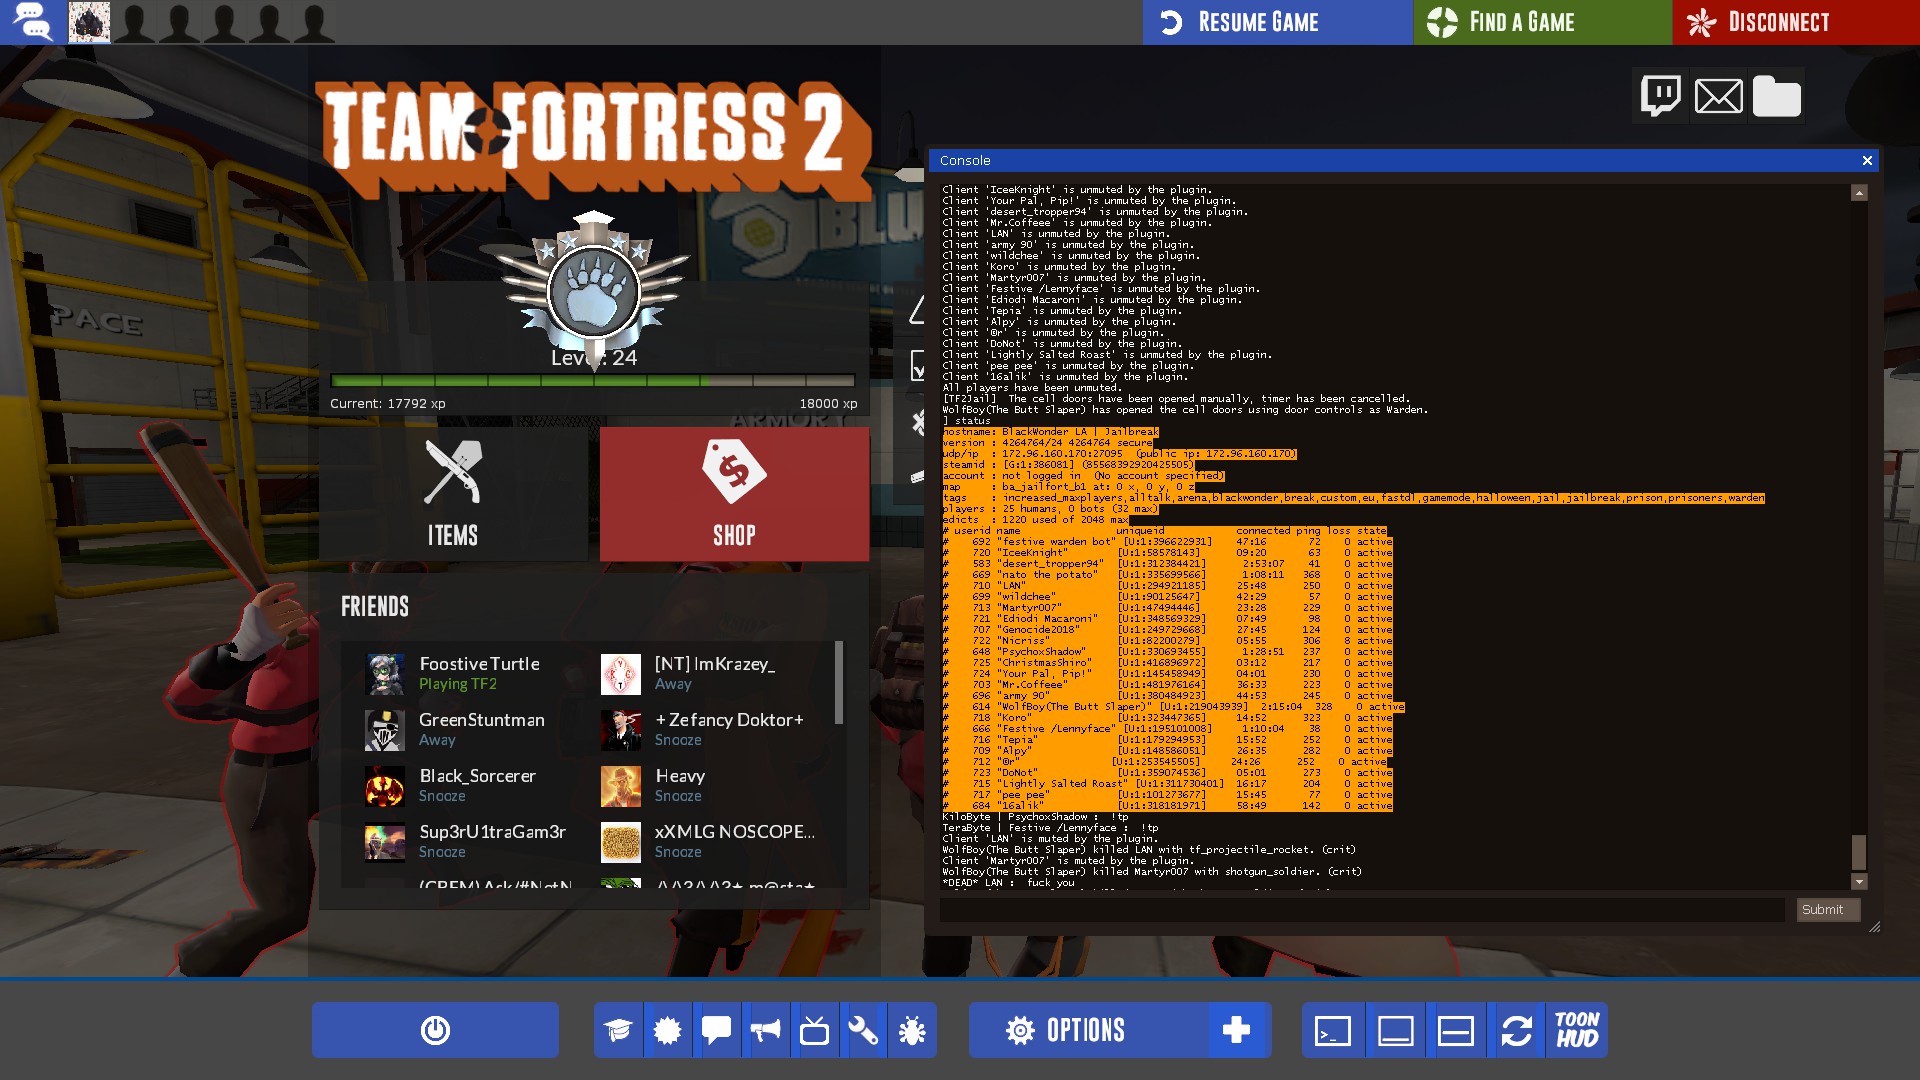The height and width of the screenshot is (1080, 1920).
Task: Open the TV replay icon
Action: 814,1030
